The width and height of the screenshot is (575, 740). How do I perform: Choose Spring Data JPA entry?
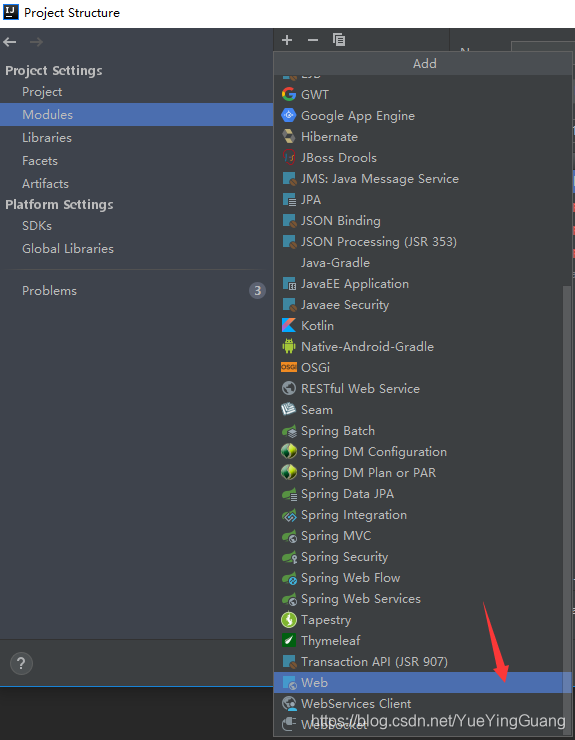pos(422,494)
